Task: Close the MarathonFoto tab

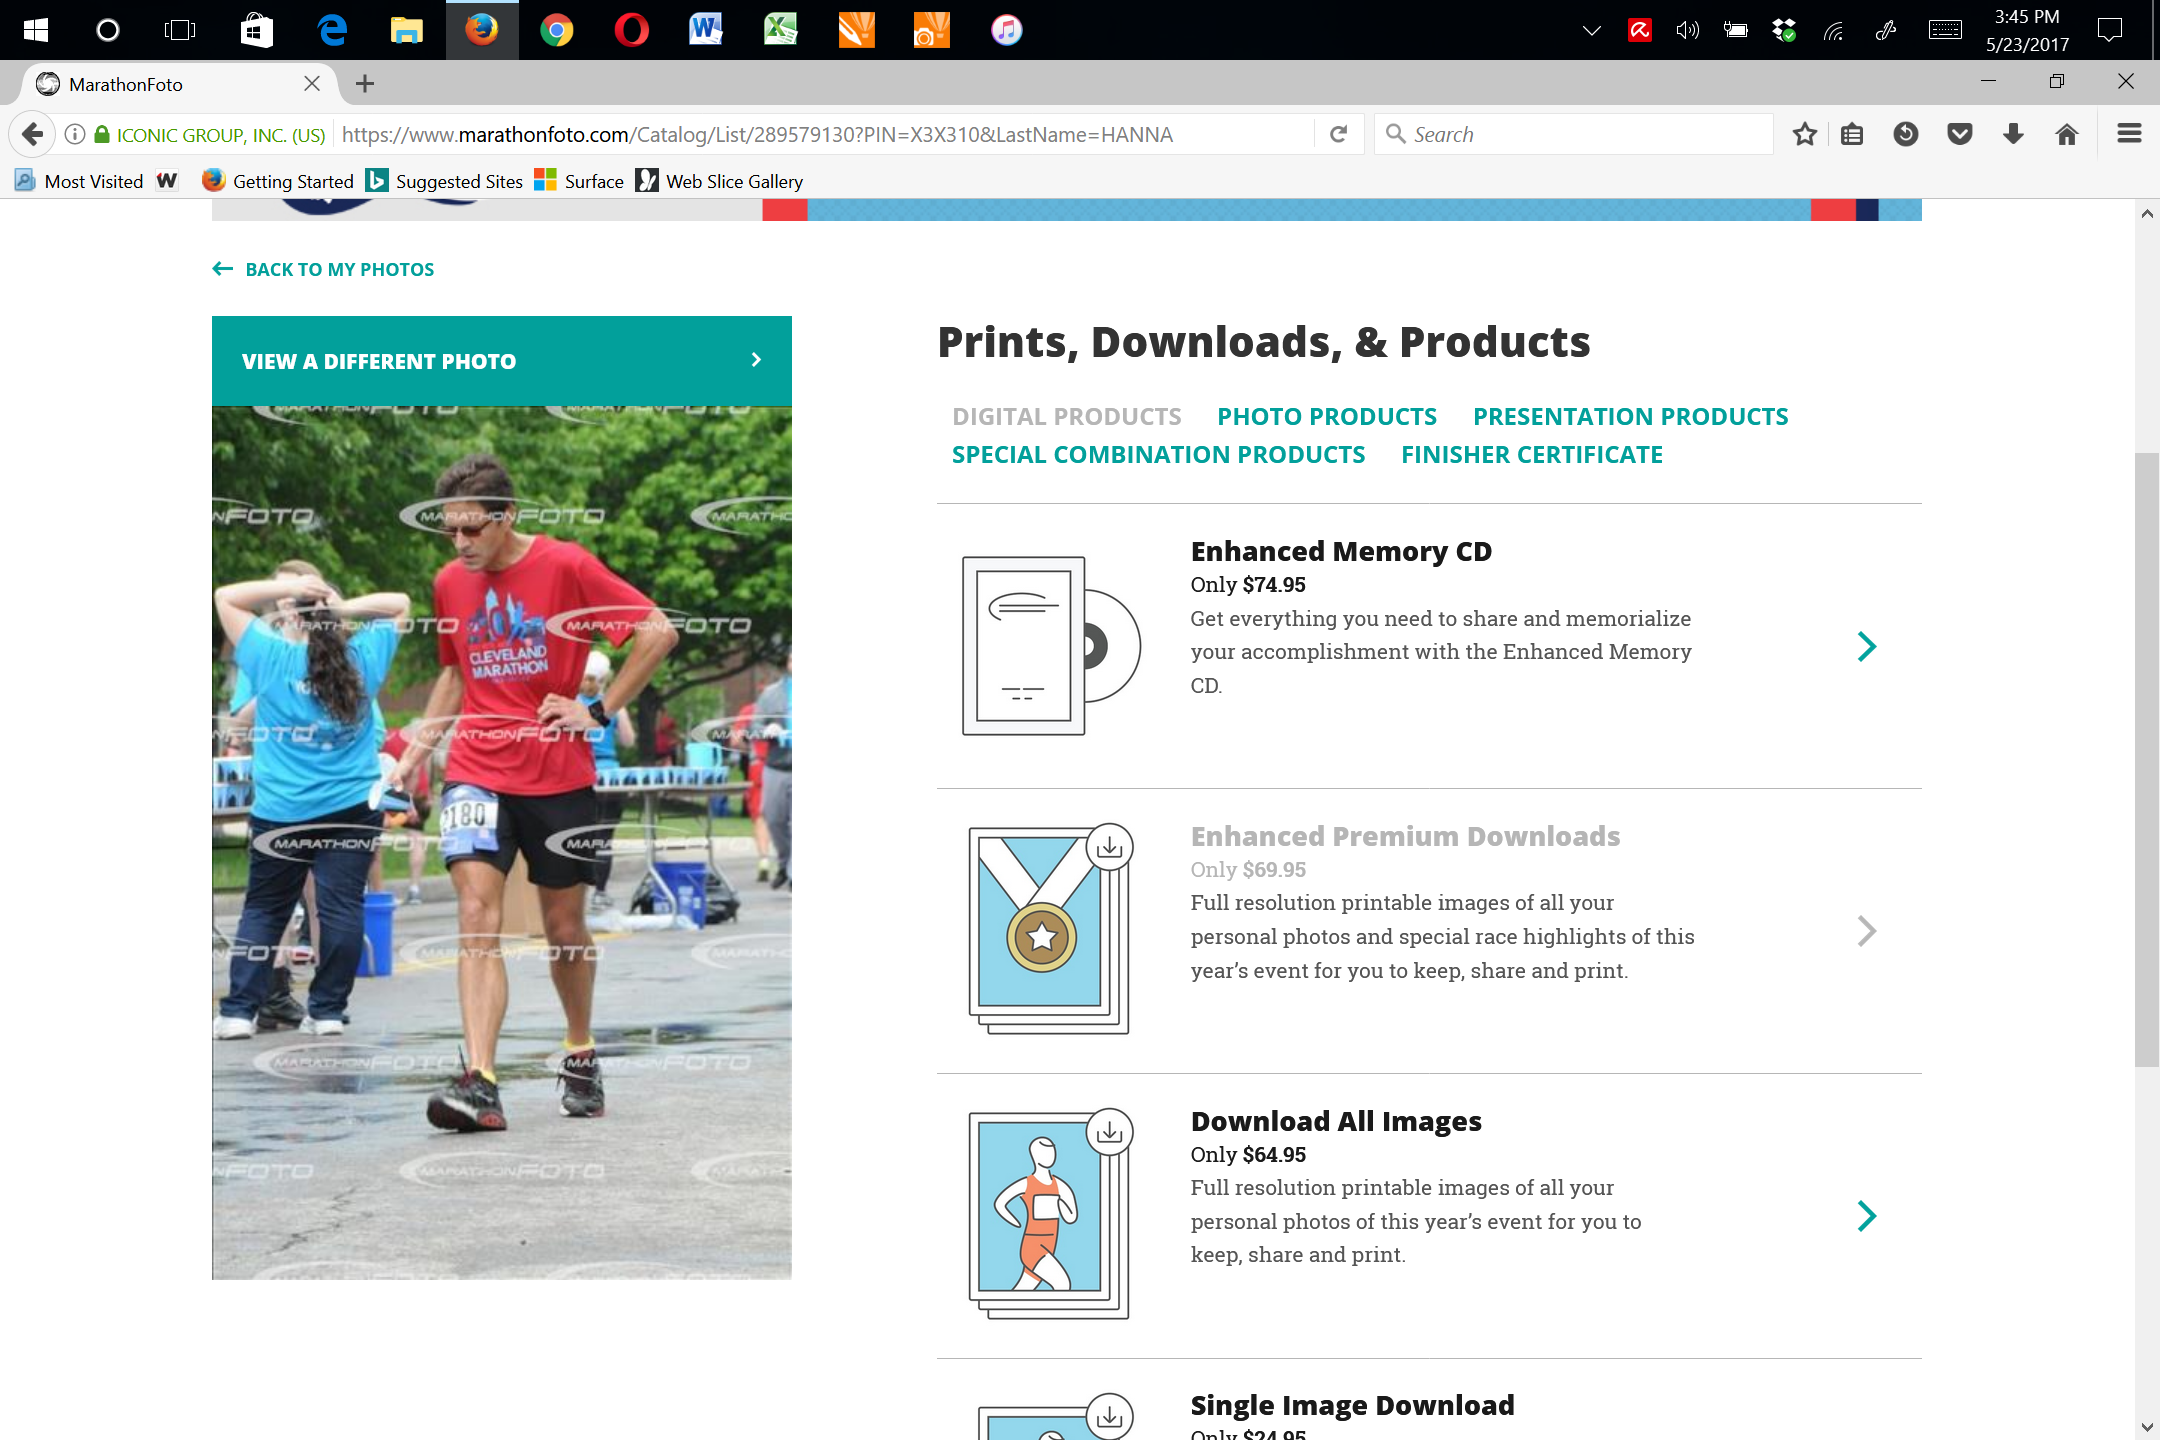Action: [312, 84]
